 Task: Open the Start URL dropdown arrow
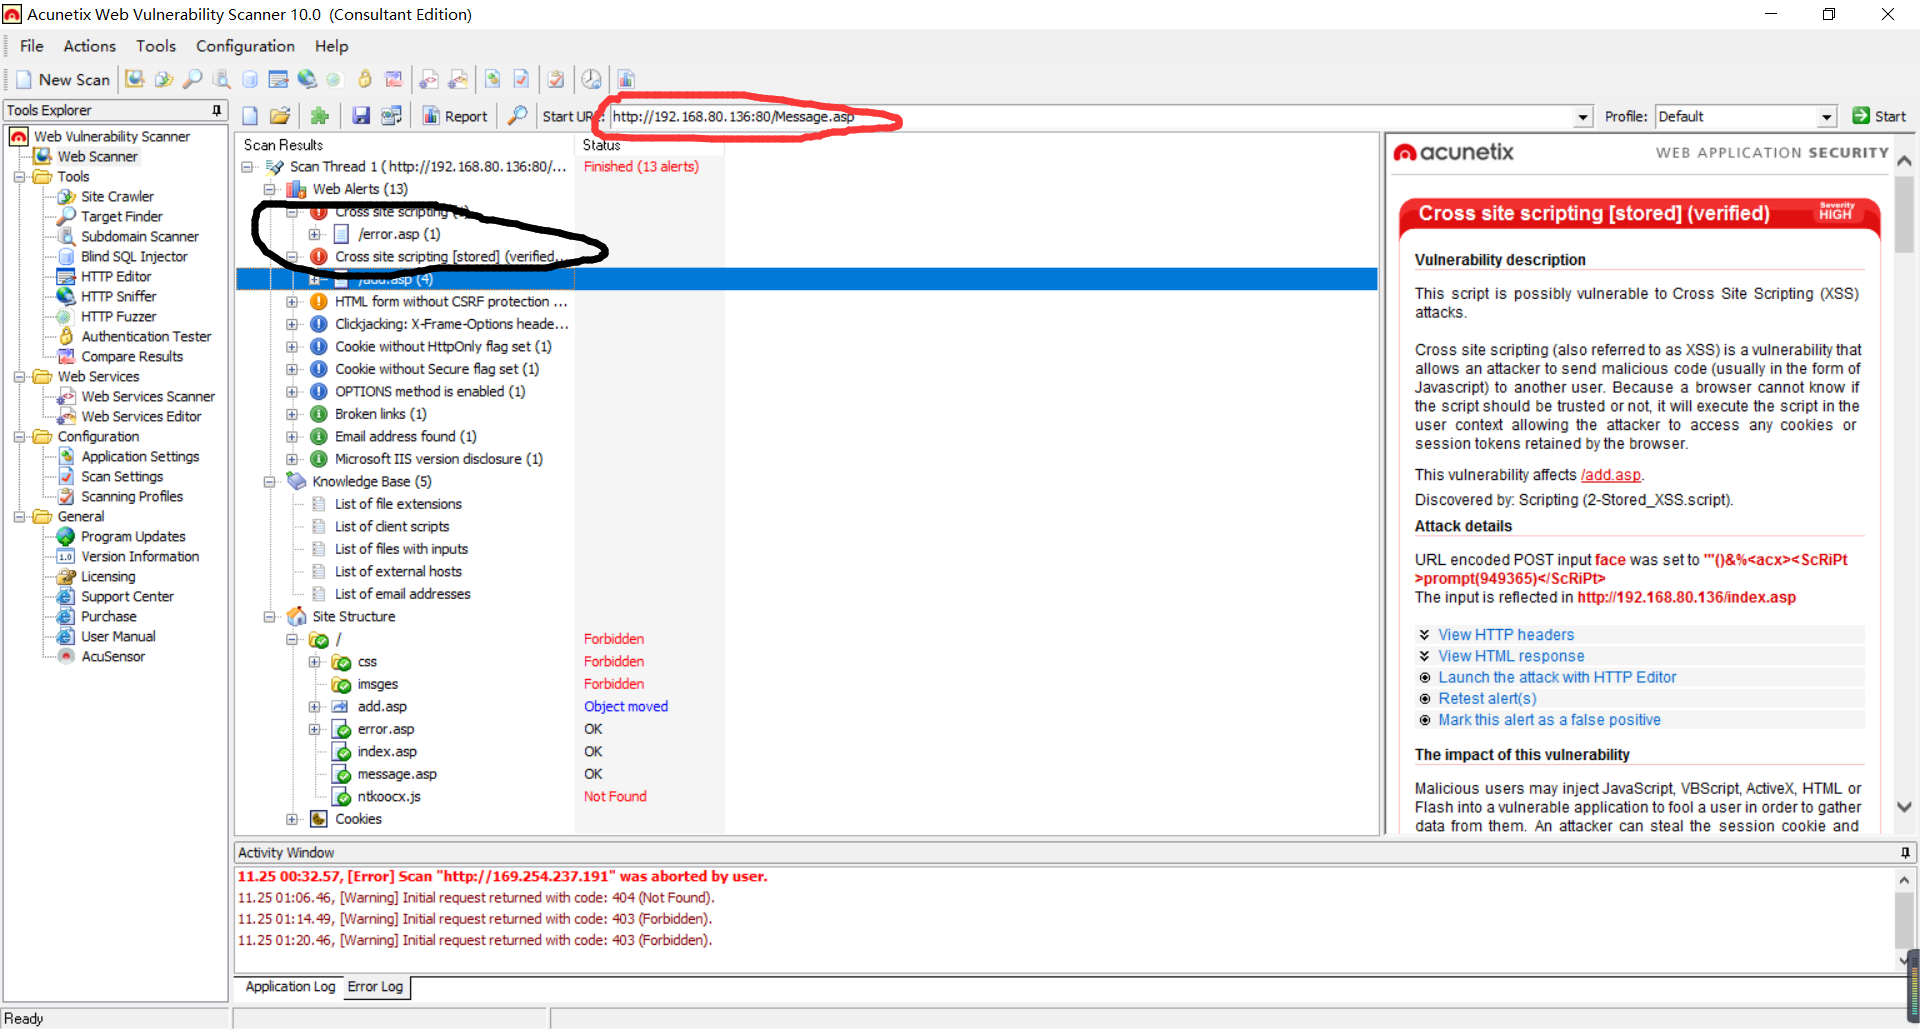click(1583, 117)
